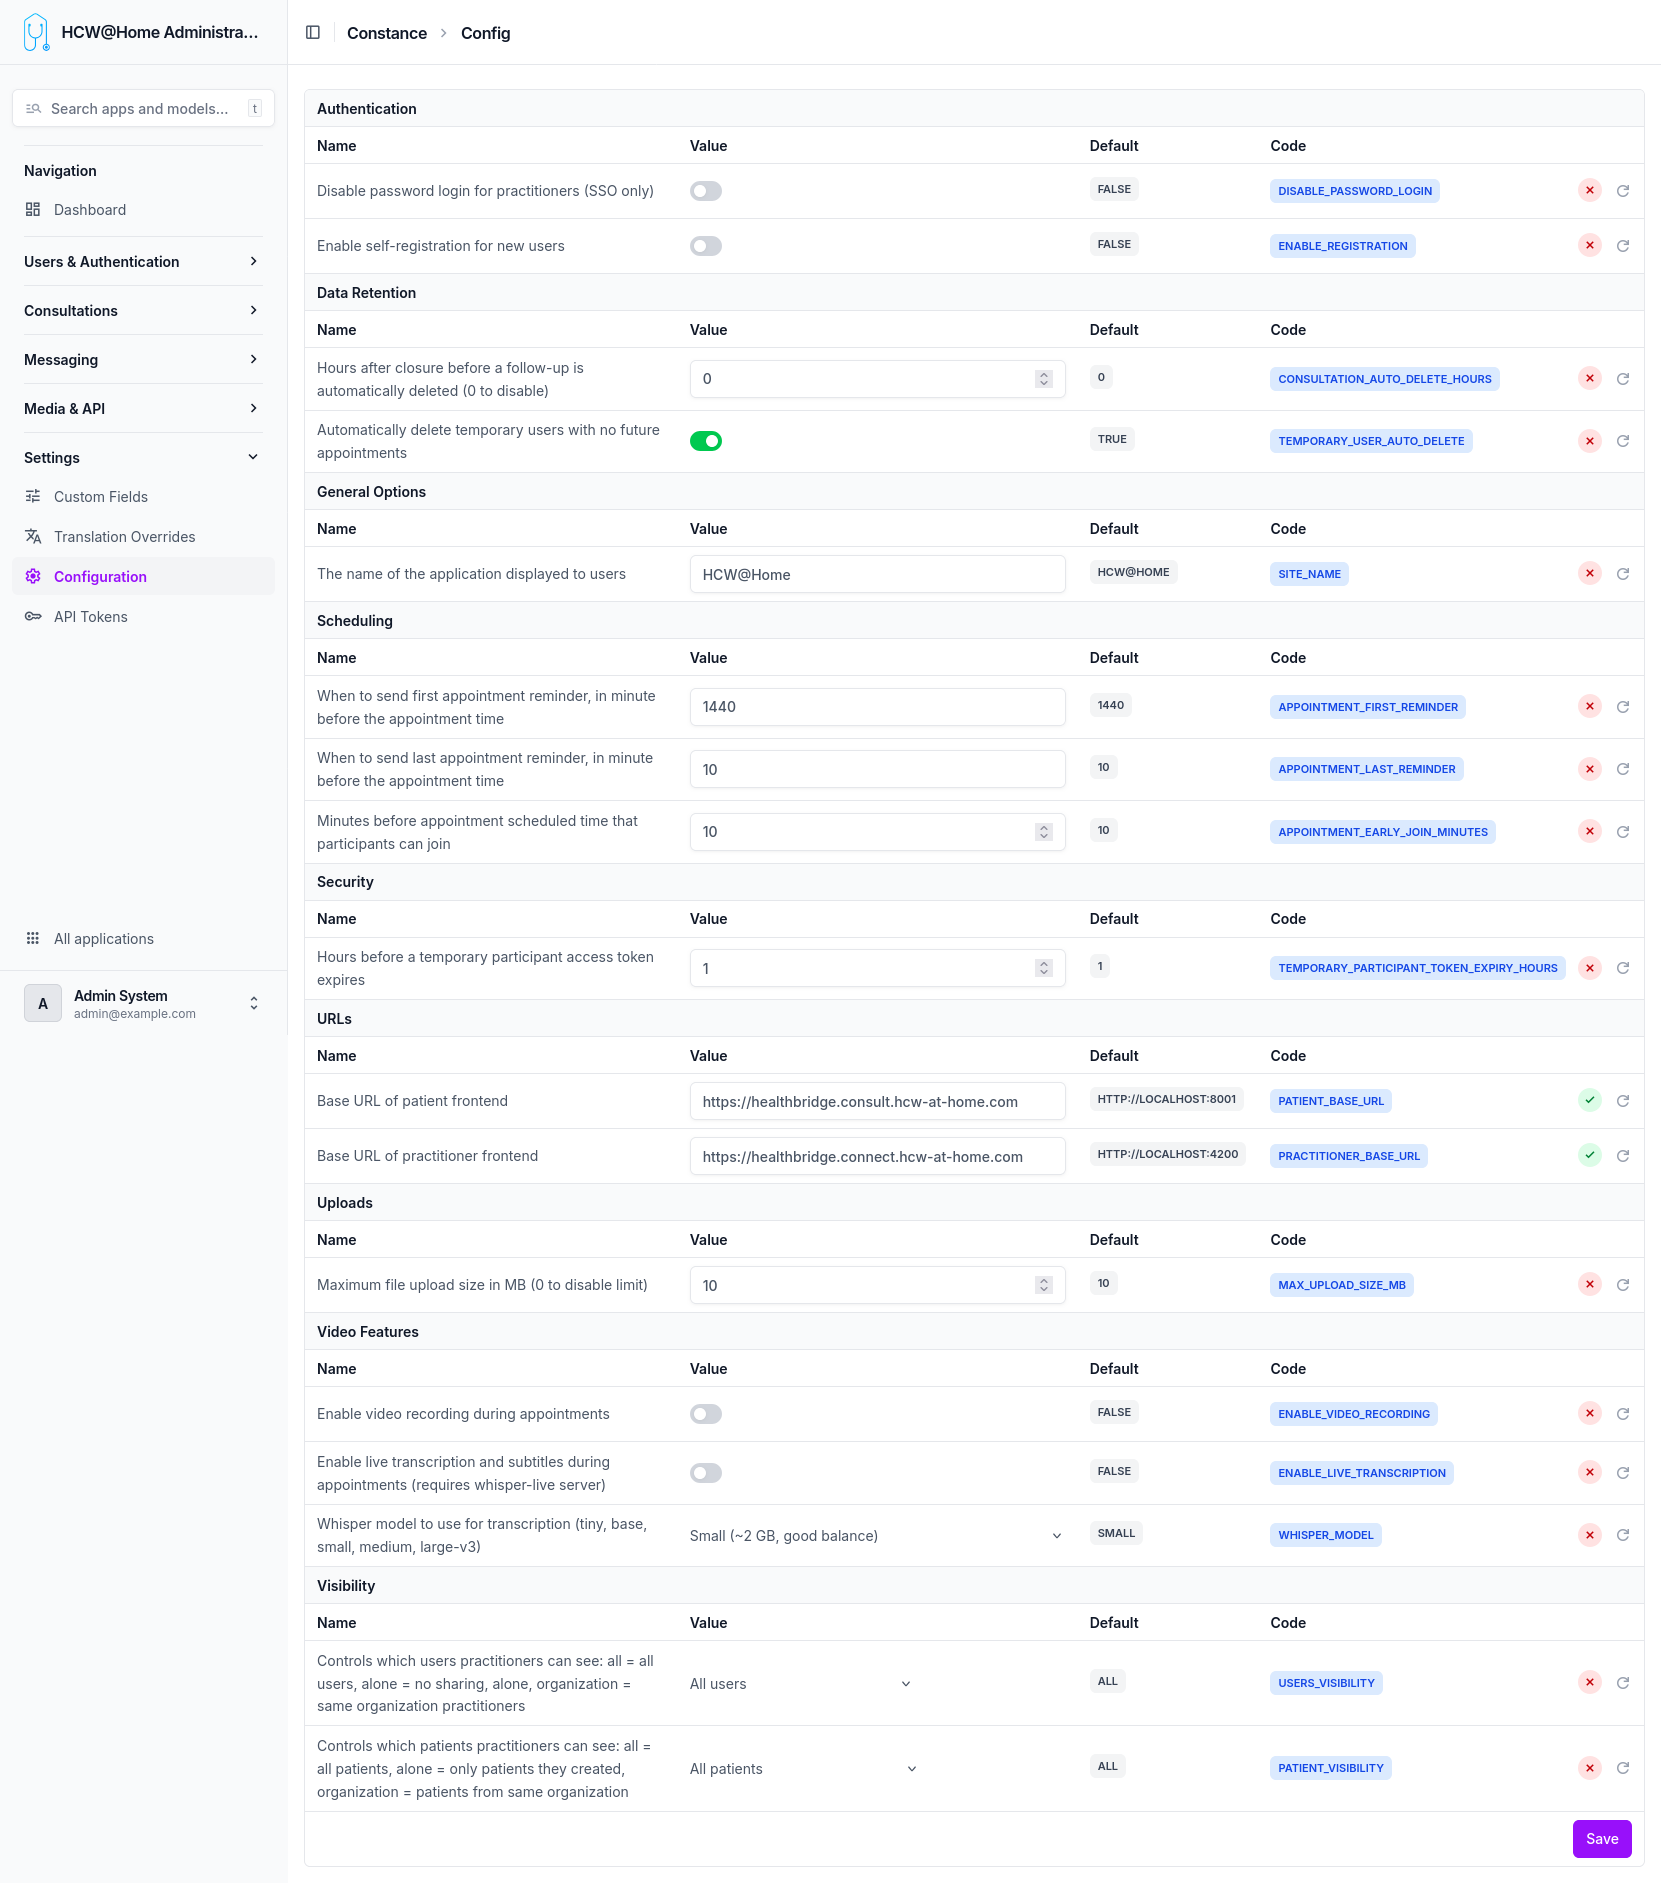Turn off automatic temporary user deletion toggle
Viewport: 1661px width, 1883px height.
pyautogui.click(x=705, y=441)
